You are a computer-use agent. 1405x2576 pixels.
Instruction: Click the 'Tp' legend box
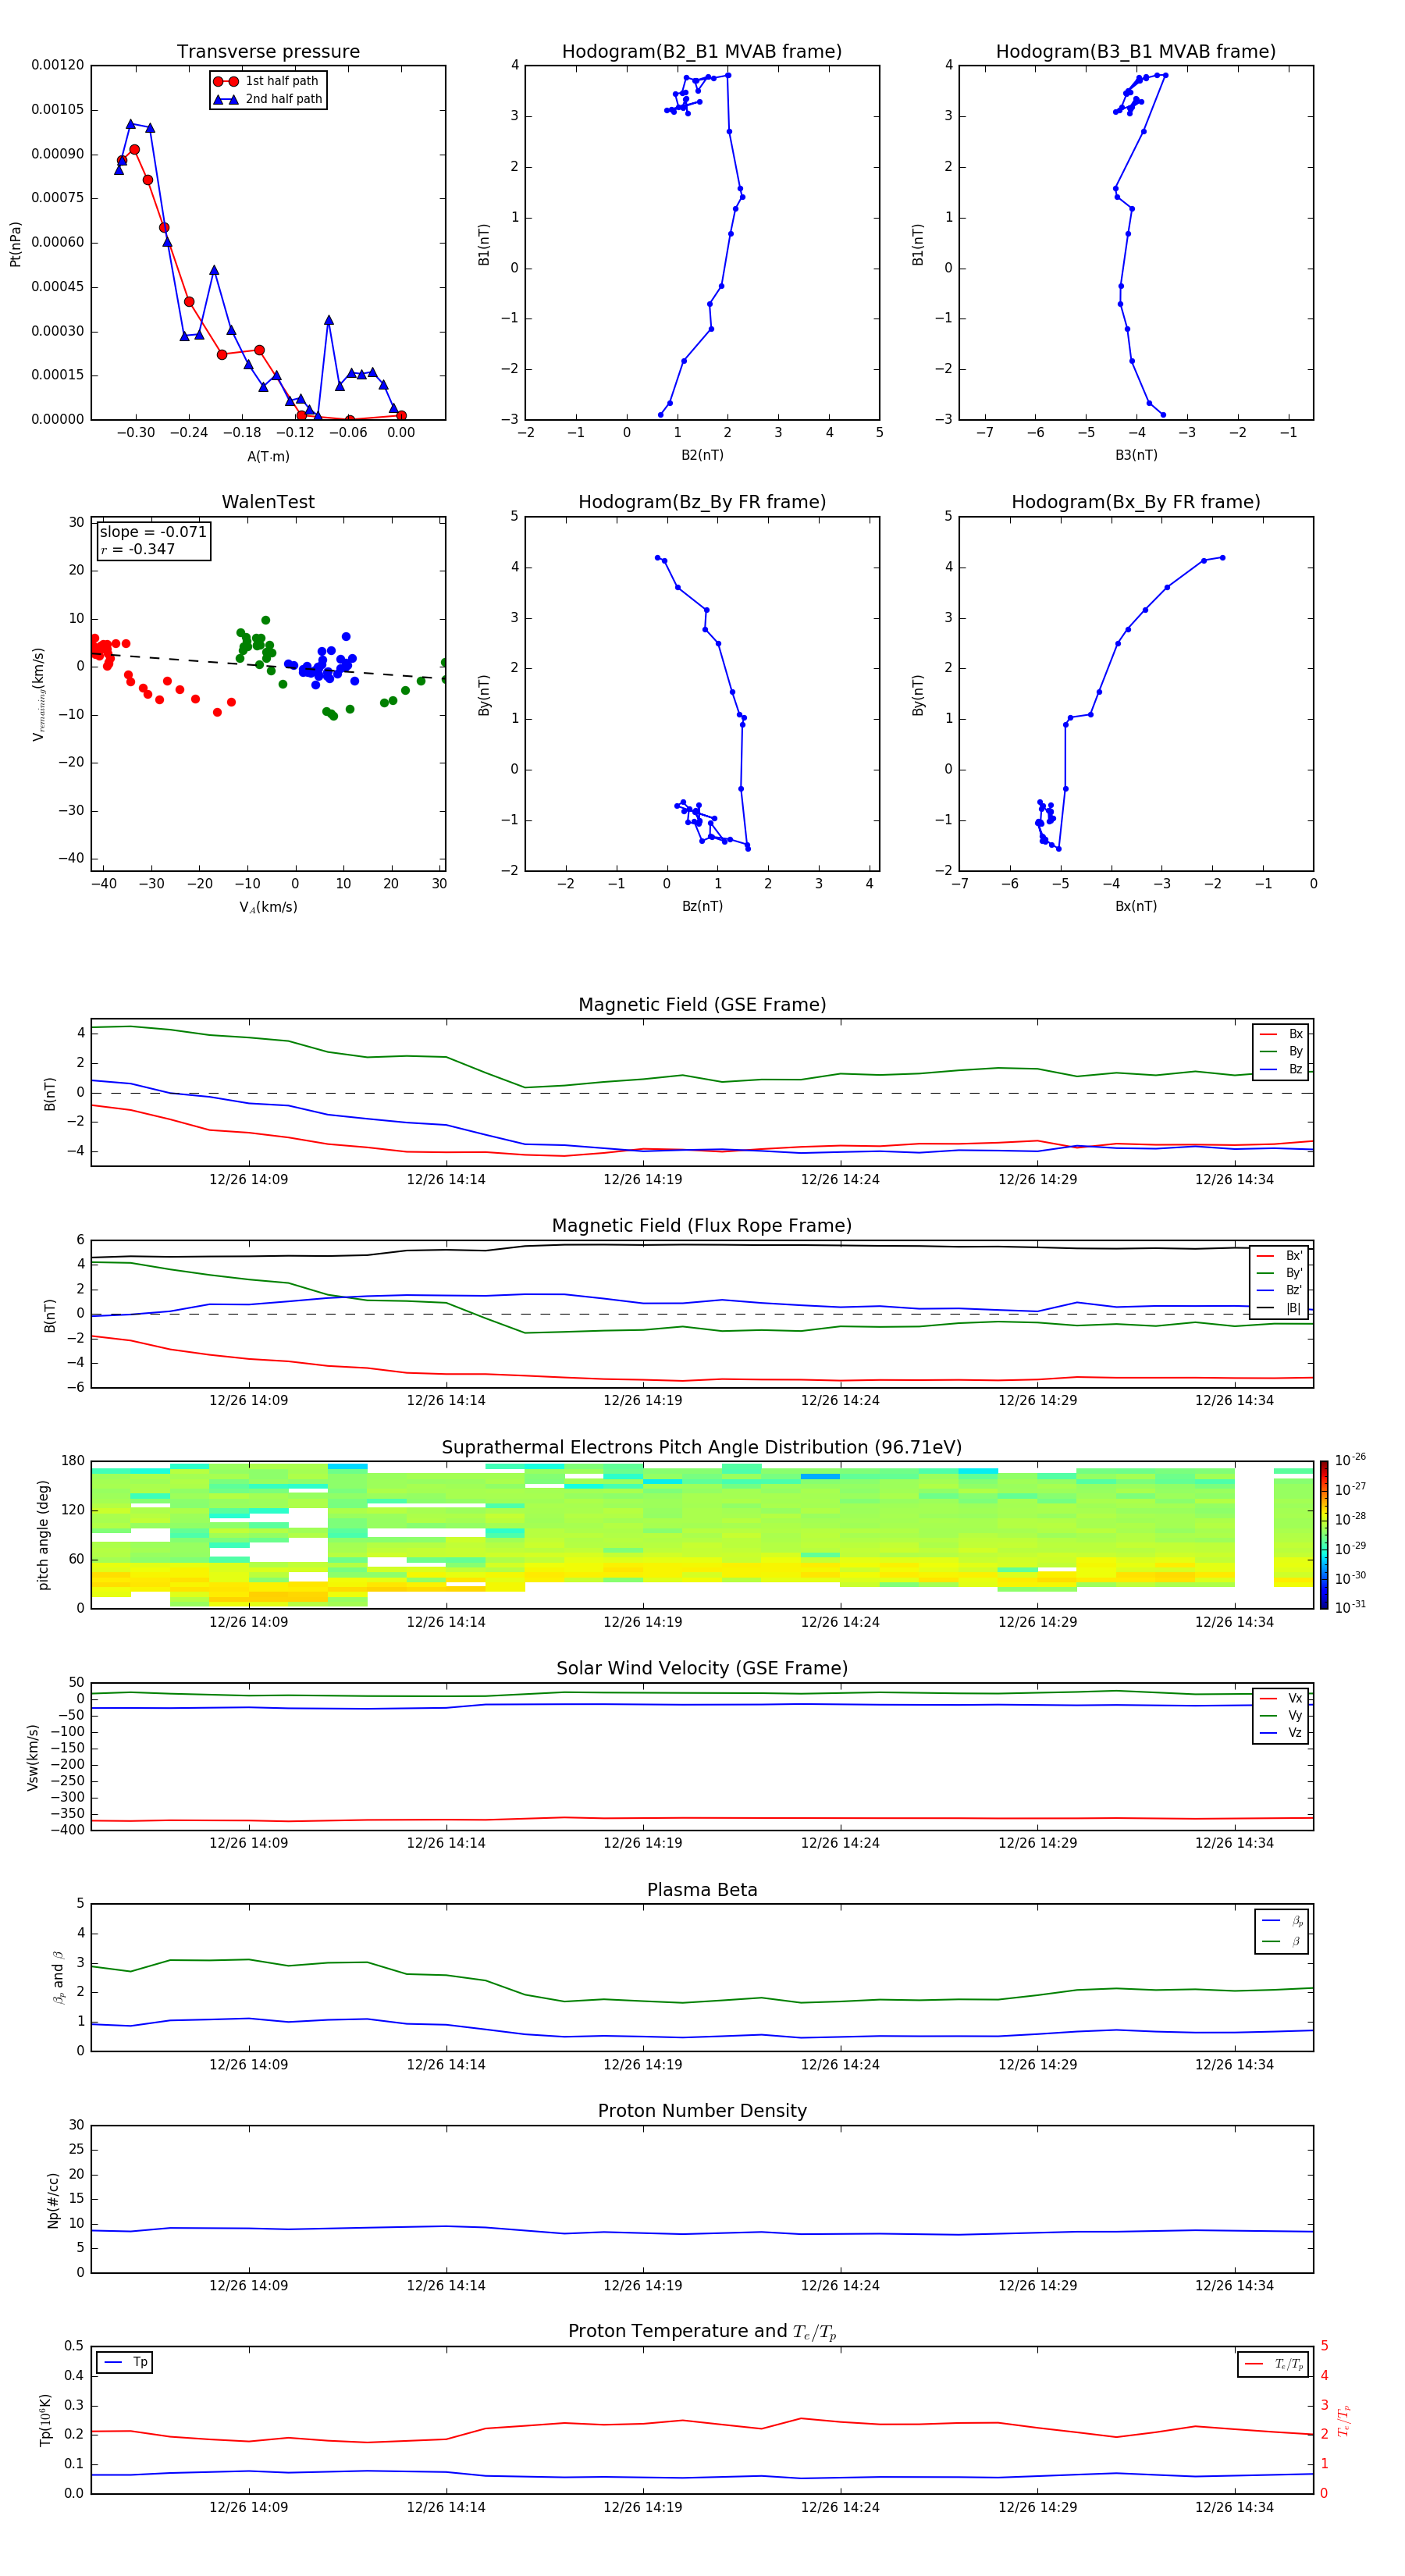point(125,2362)
